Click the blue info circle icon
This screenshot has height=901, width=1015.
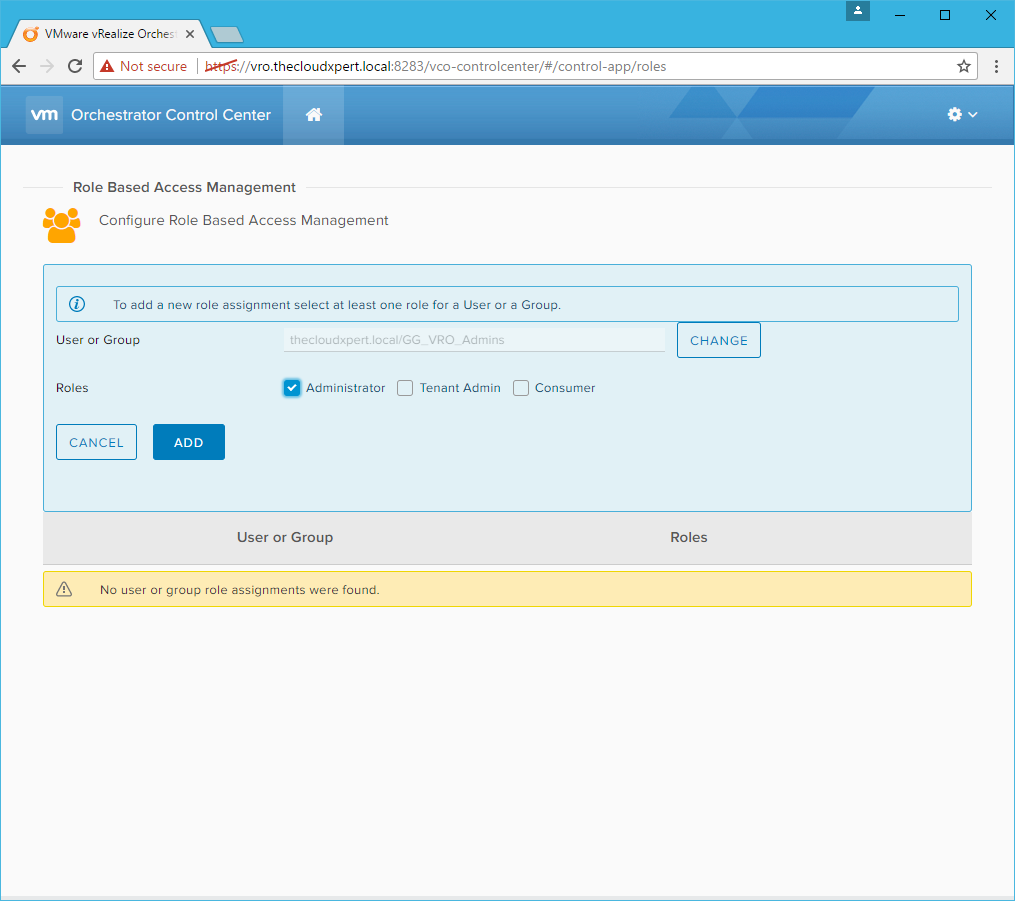point(77,304)
